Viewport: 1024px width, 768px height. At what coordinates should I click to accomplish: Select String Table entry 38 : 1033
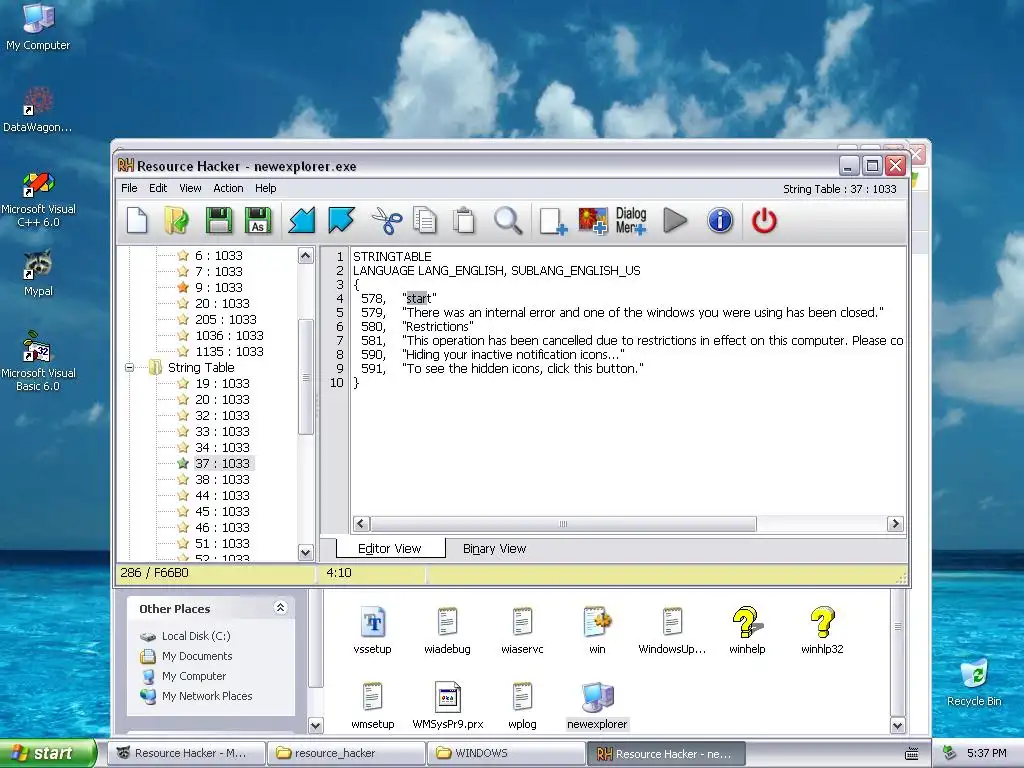point(222,479)
